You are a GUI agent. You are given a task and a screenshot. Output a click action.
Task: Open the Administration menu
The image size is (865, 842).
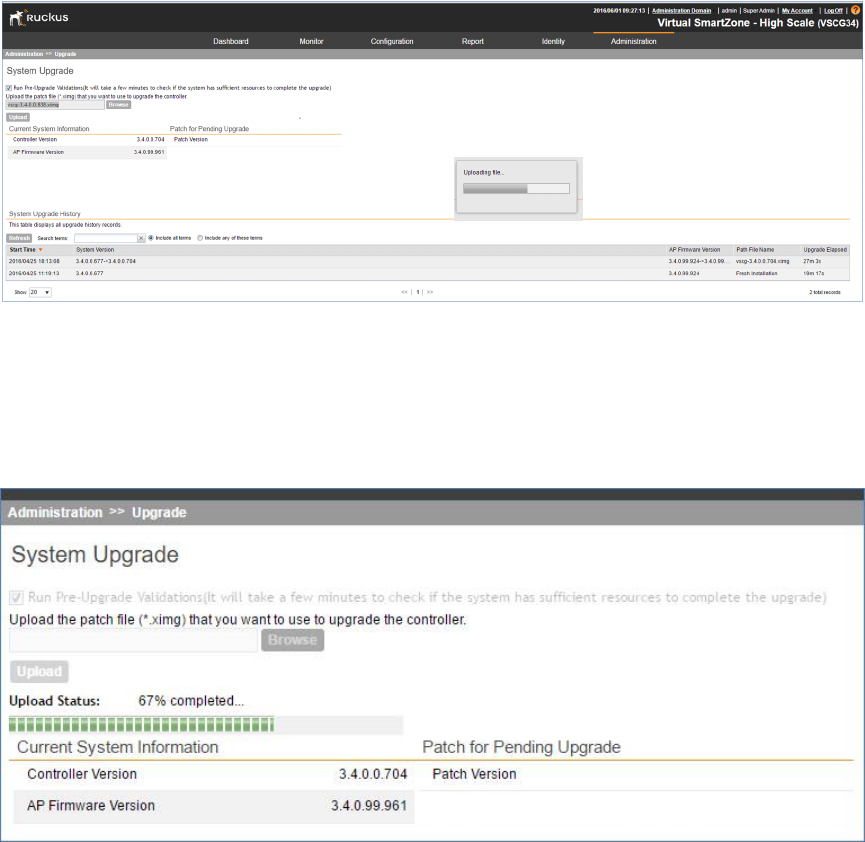[633, 41]
